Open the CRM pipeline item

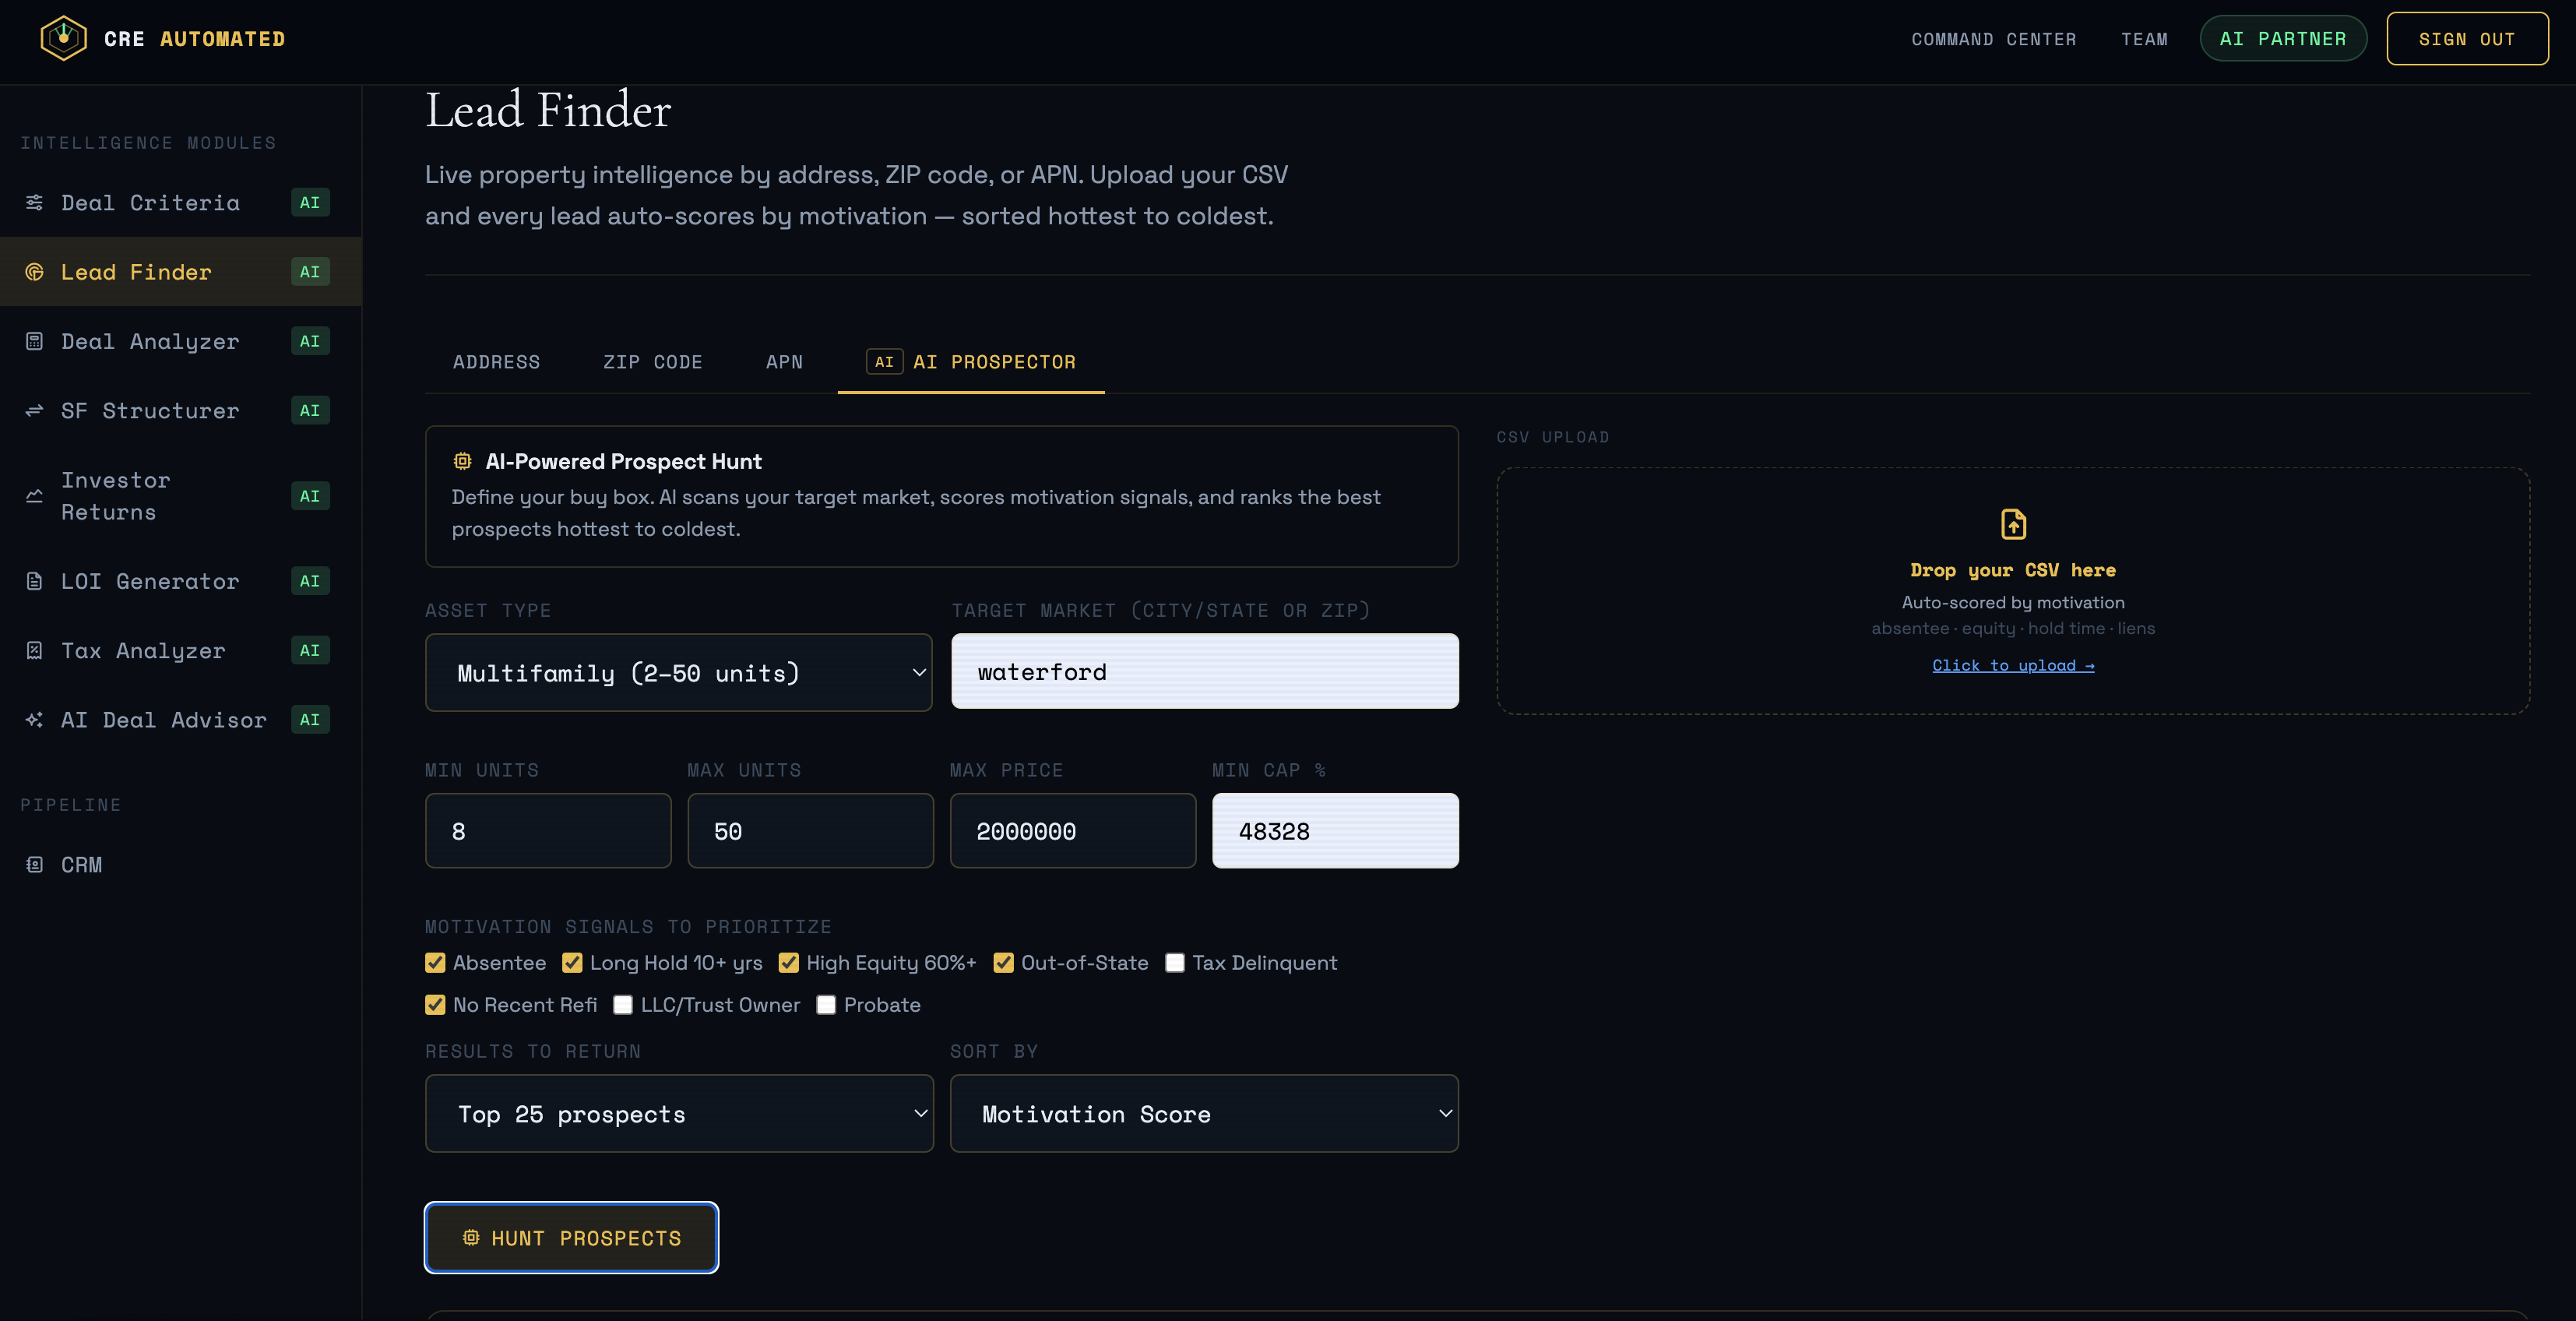pyautogui.click(x=180, y=865)
